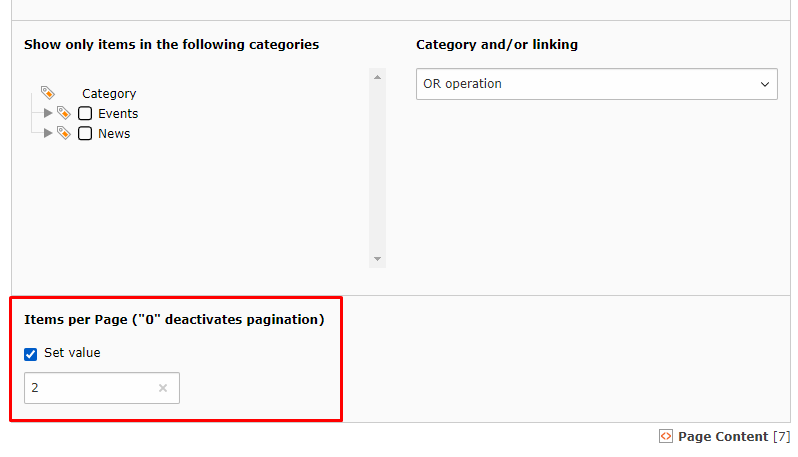
Task: Select the Events label in tree
Action: 118,114
